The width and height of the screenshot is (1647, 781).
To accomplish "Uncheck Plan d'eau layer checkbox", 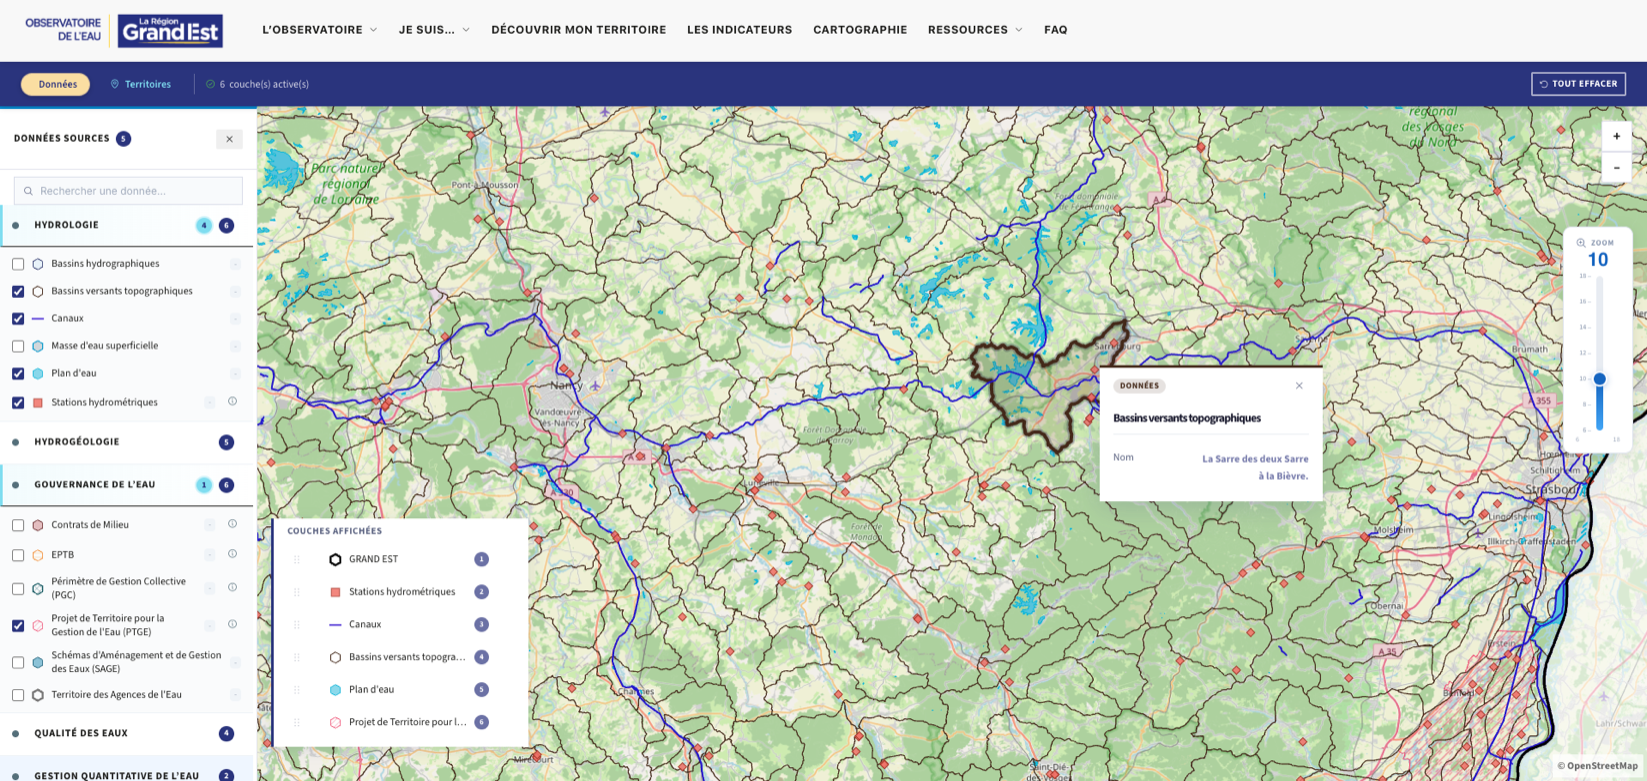I will 18,374.
